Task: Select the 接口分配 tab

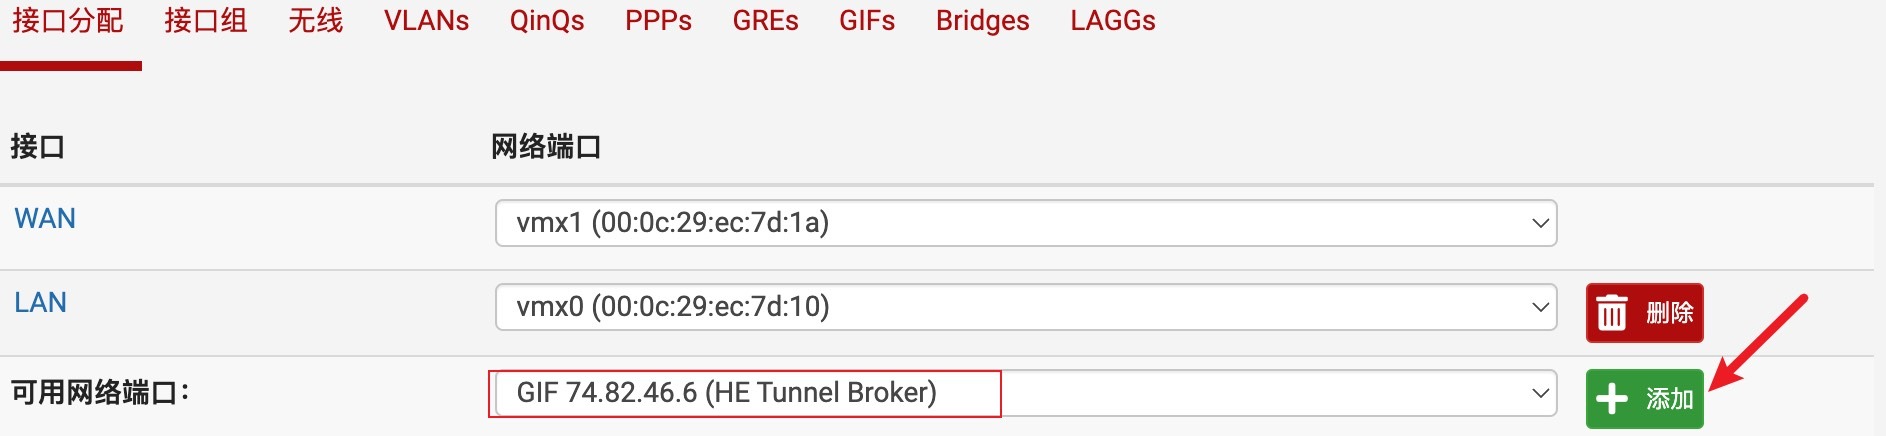Action: (68, 21)
